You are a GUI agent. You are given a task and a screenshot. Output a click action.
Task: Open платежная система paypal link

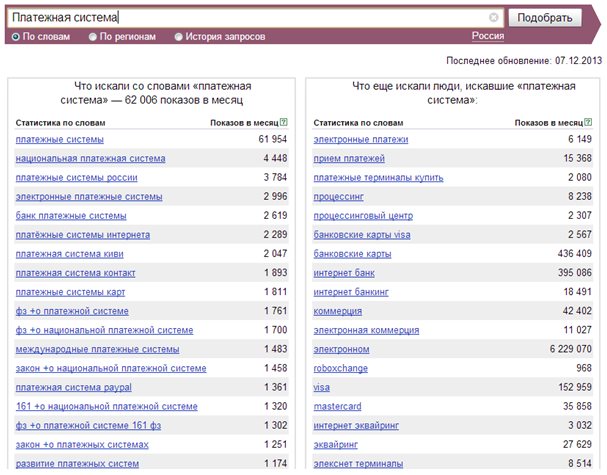click(x=74, y=387)
